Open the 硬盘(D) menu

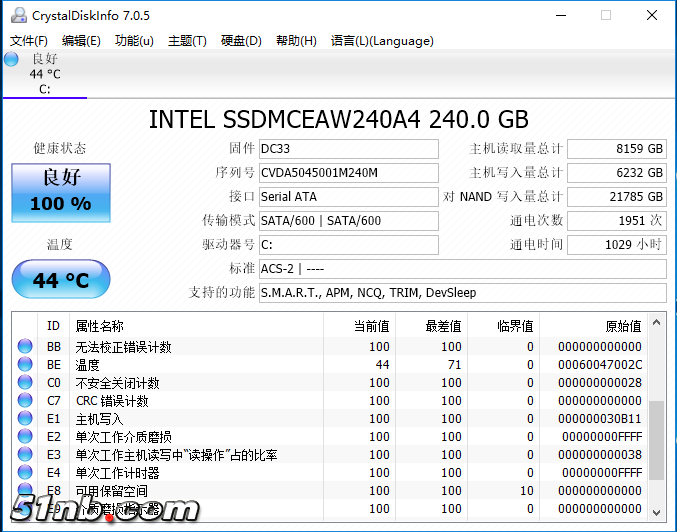[241, 41]
